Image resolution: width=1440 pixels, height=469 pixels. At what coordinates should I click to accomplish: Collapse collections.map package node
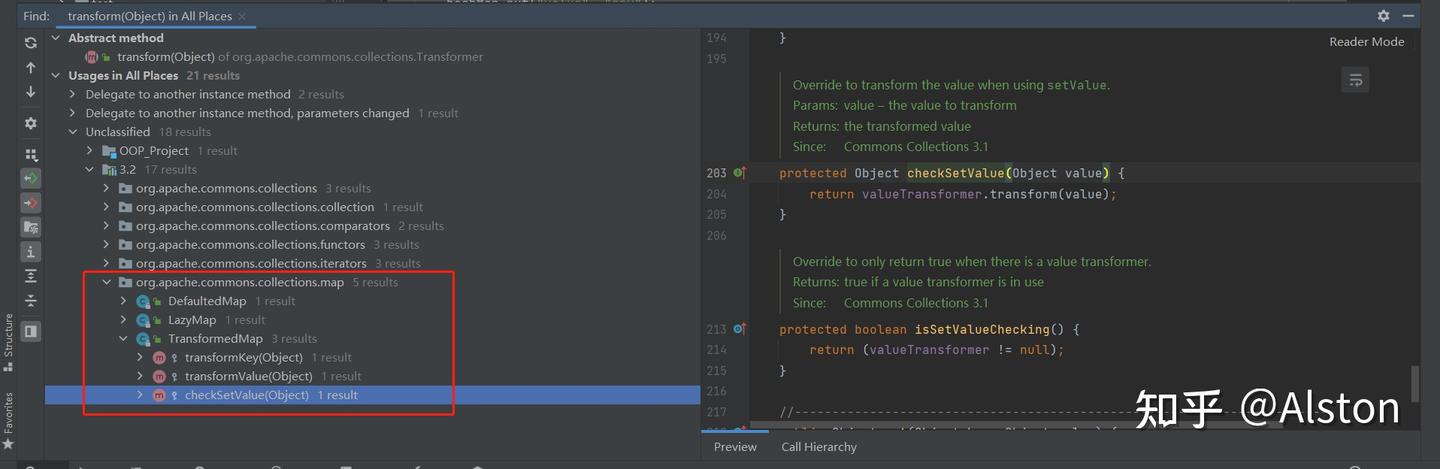pos(107,283)
